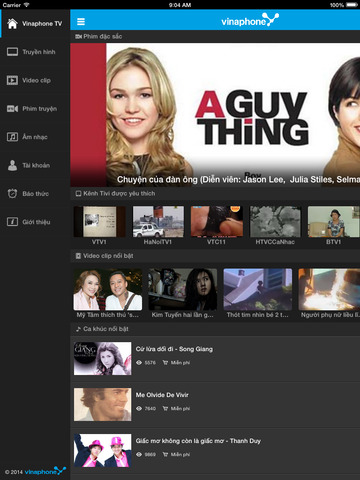The height and width of the screenshot is (480, 360).
Task: Select Vinaphone TV menu label
Action: click(42, 24)
